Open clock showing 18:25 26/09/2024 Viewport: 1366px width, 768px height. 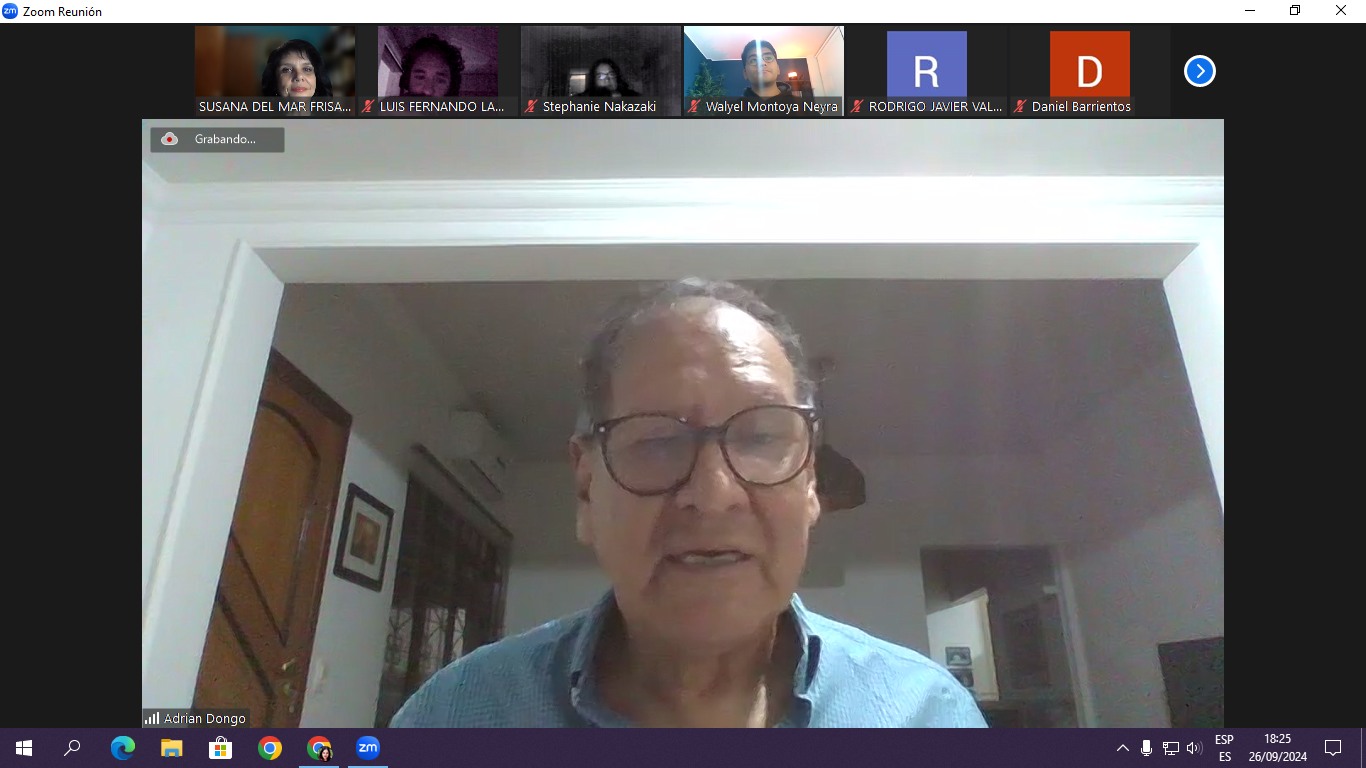pos(1277,748)
